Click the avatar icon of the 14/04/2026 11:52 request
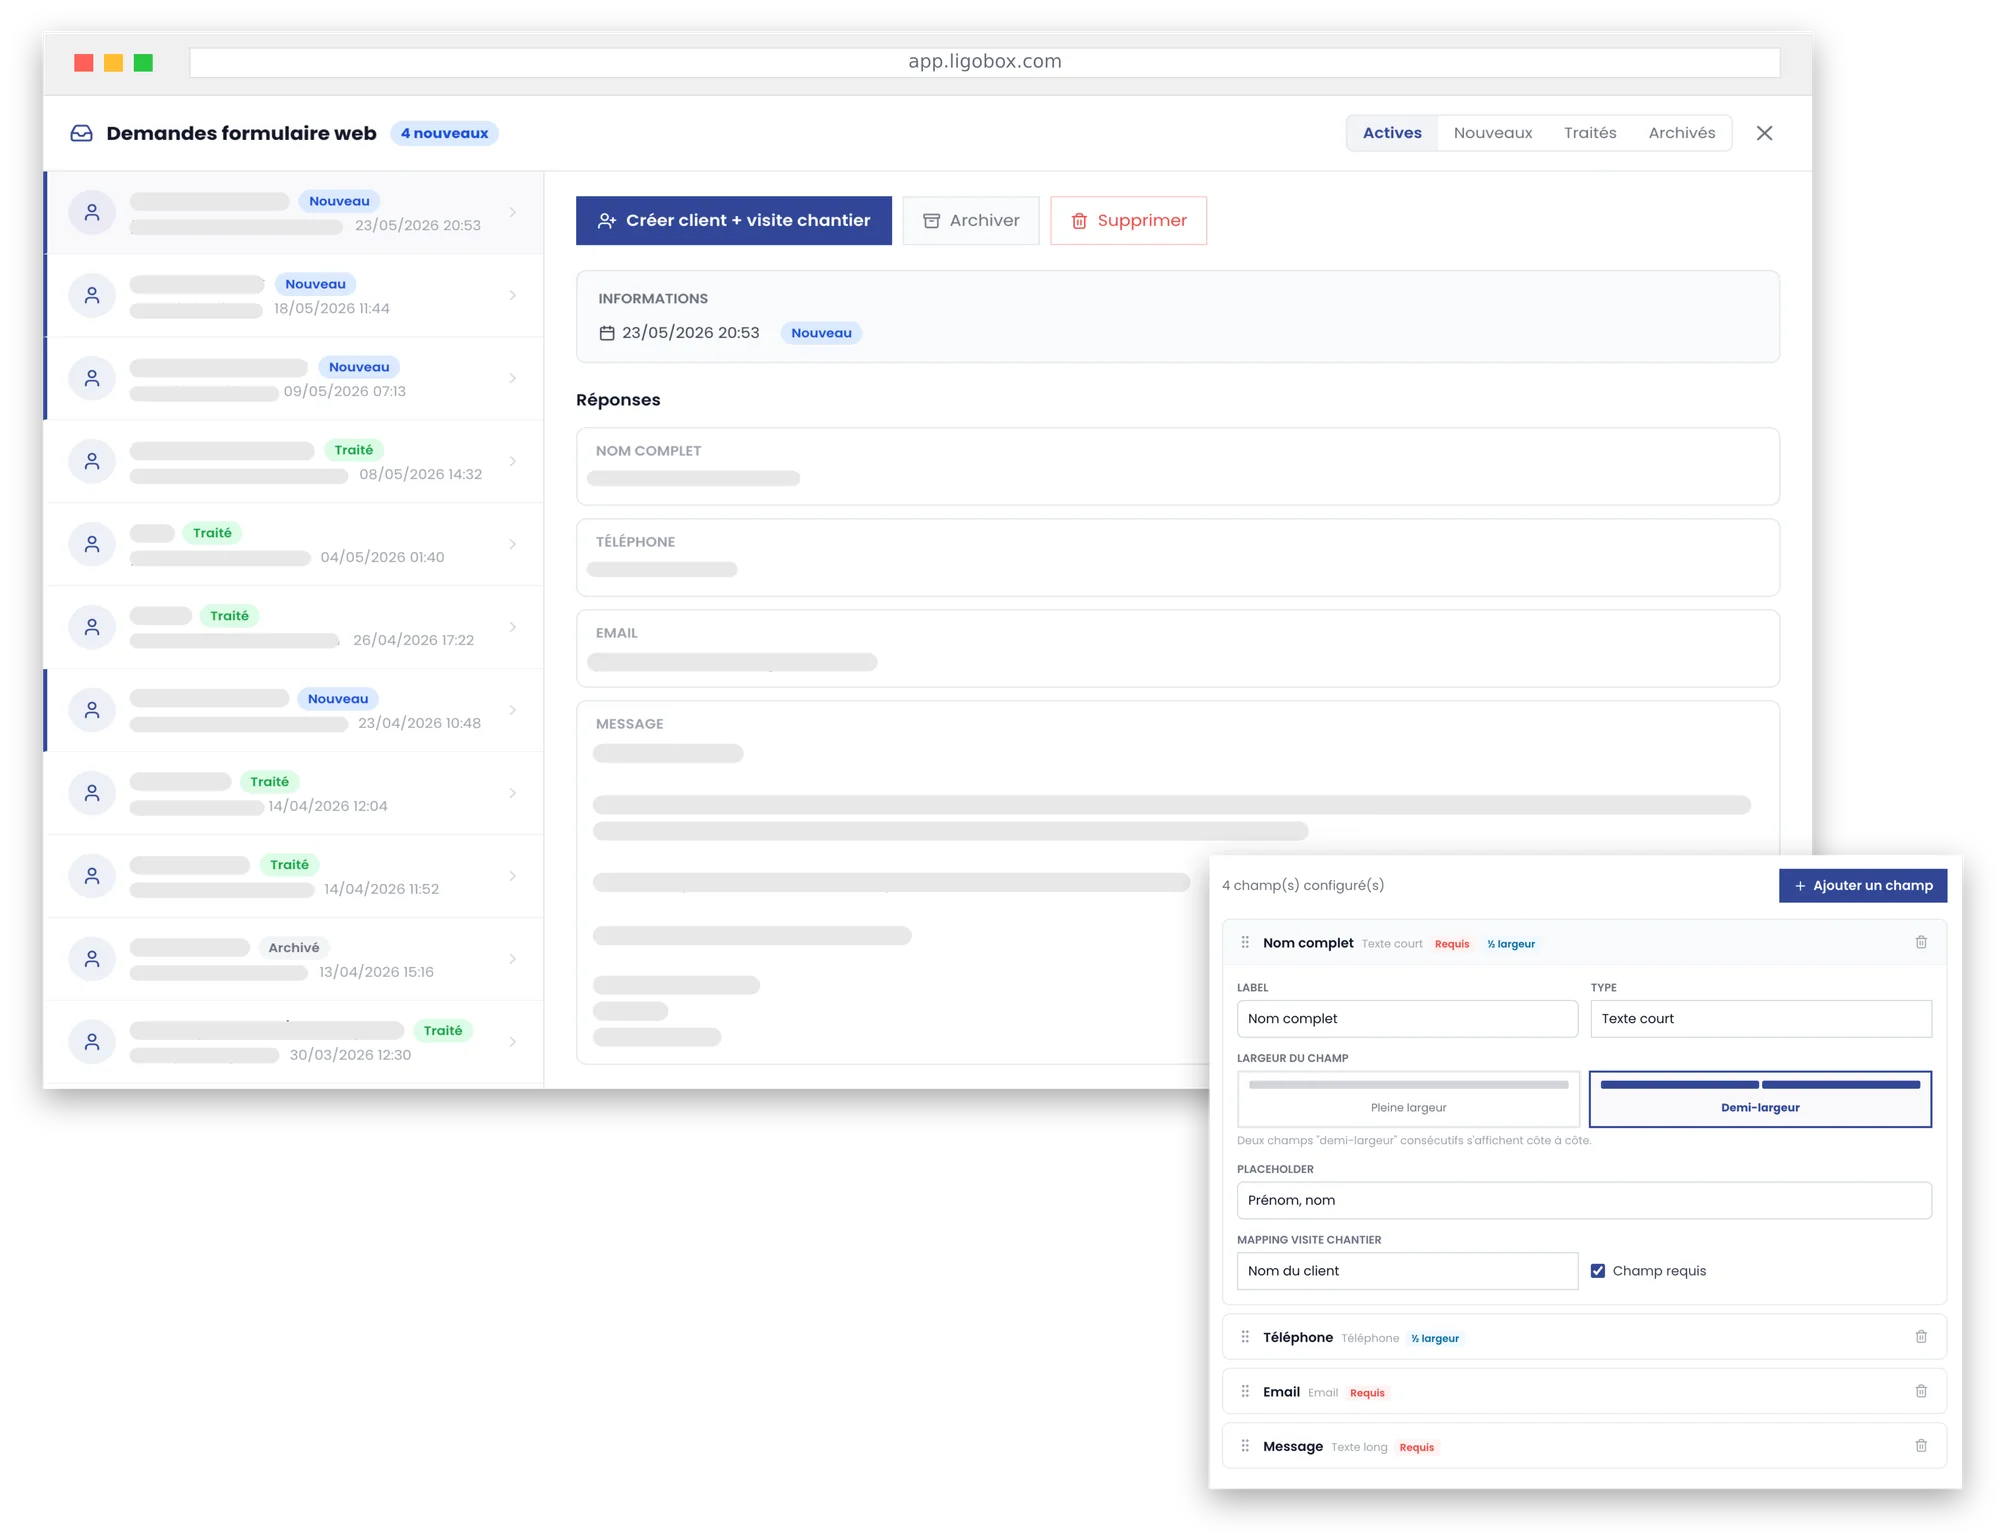 coord(92,876)
